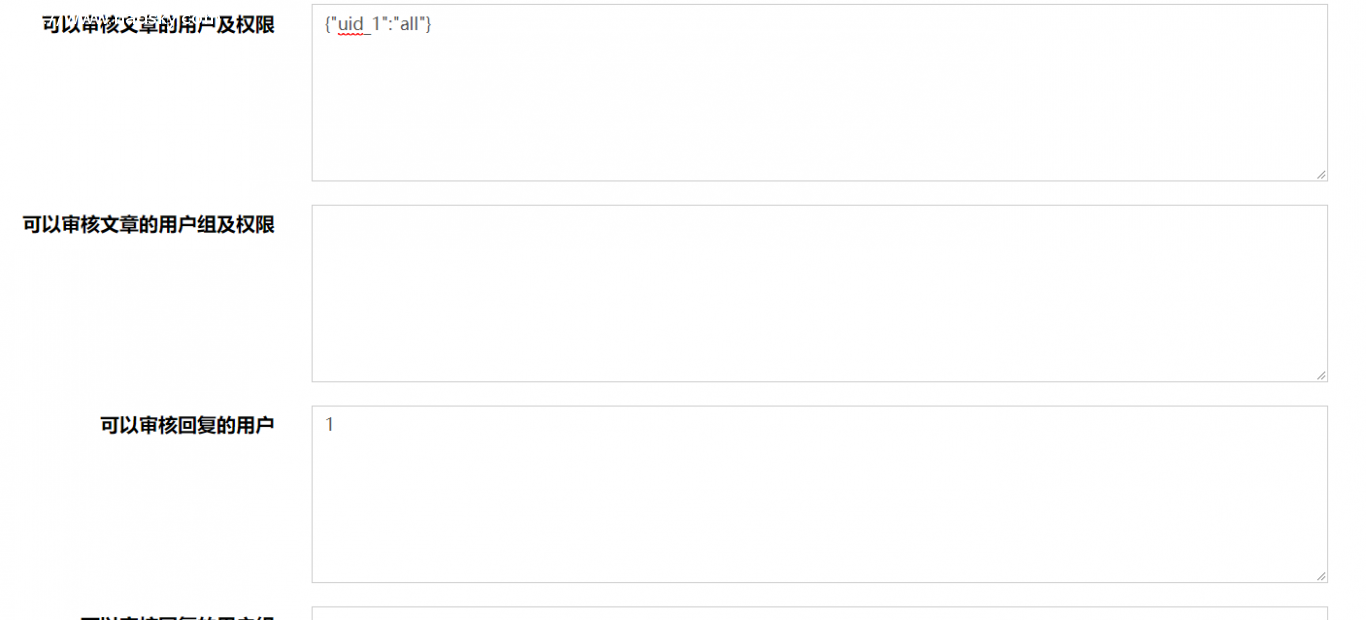Viewport: 1366px width, 620px height.
Task: Click the misspelled word uid in JSON
Action: point(351,24)
